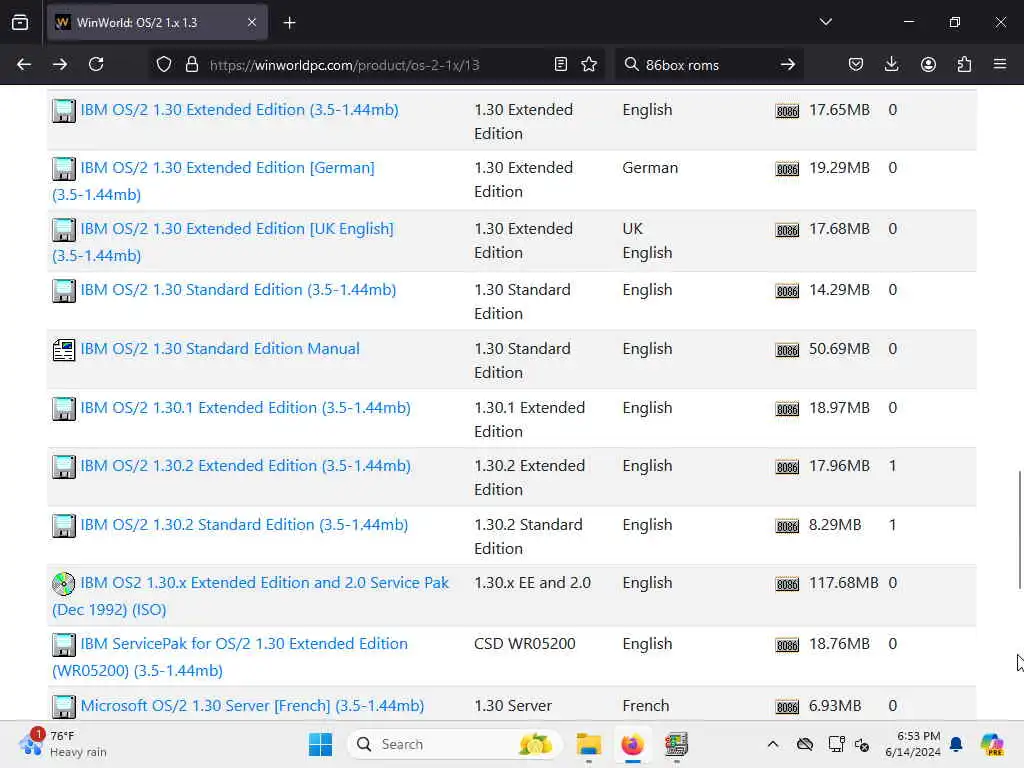The image size is (1024, 768).
Task: Open the 86Box app on the taskbar
Action: (x=676, y=744)
